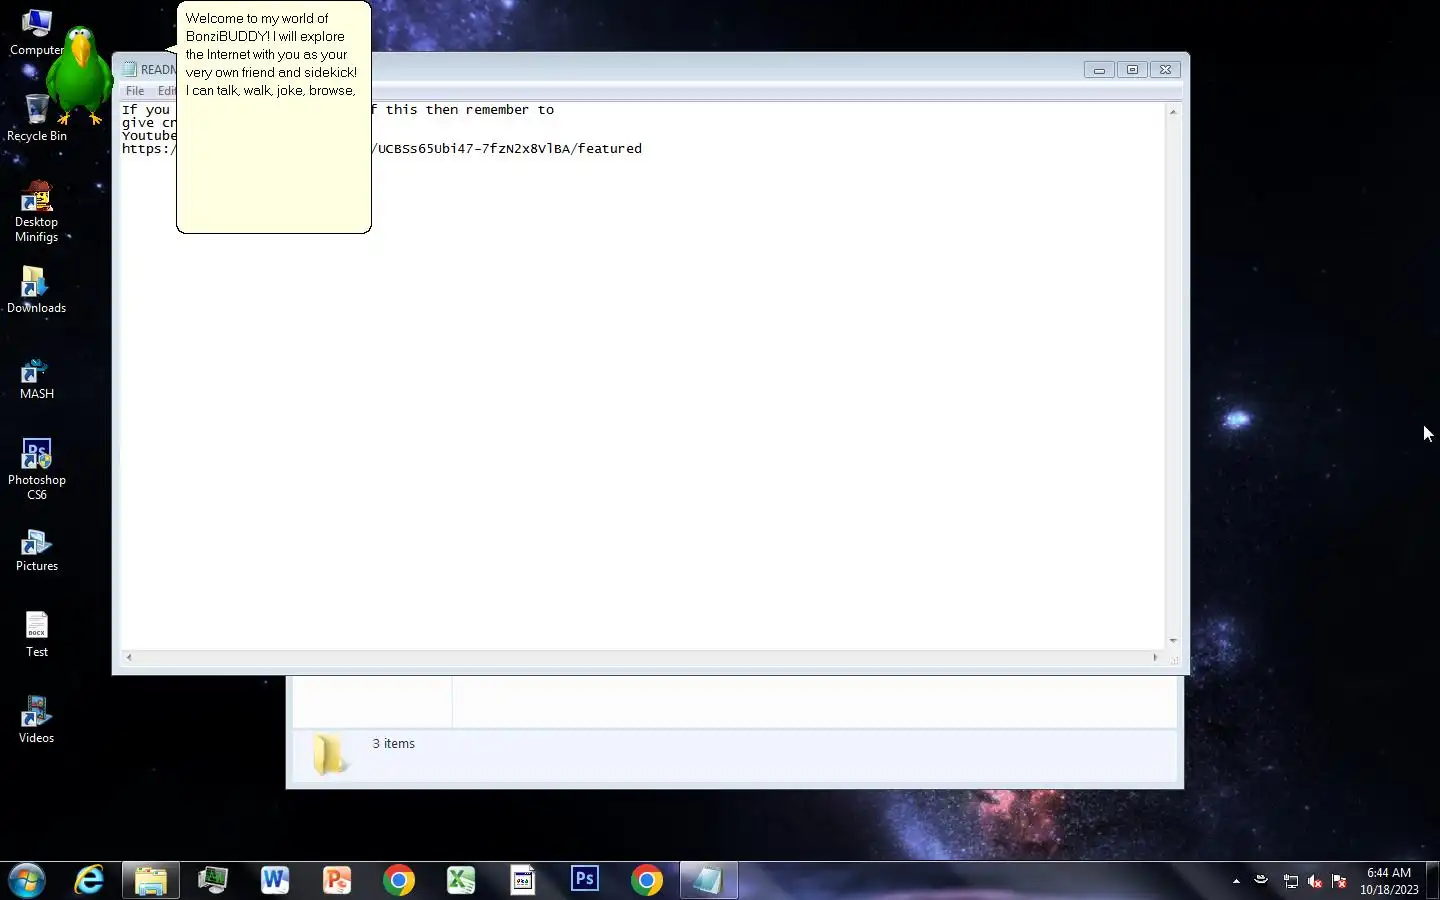The width and height of the screenshot is (1440, 900).
Task: Launch PowerPoint from the taskbar
Action: pos(337,881)
